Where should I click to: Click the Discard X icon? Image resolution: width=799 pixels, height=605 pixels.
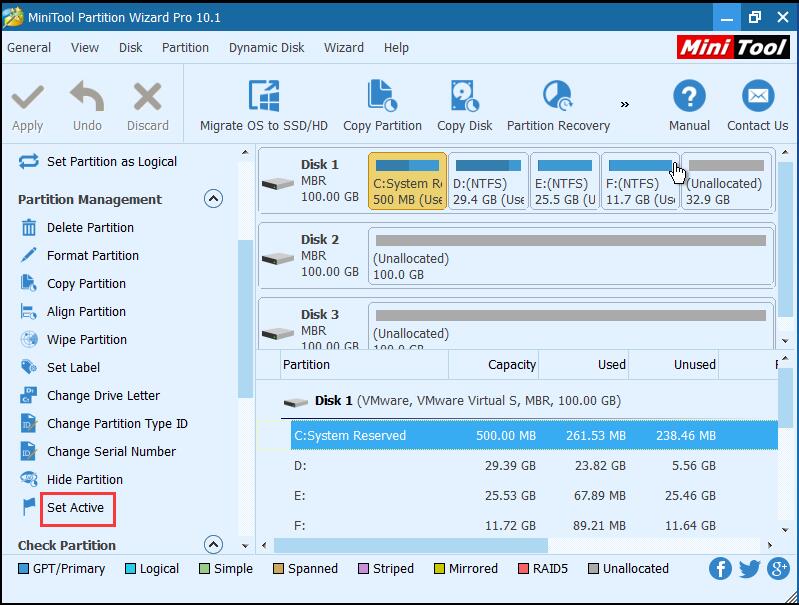pos(147,96)
